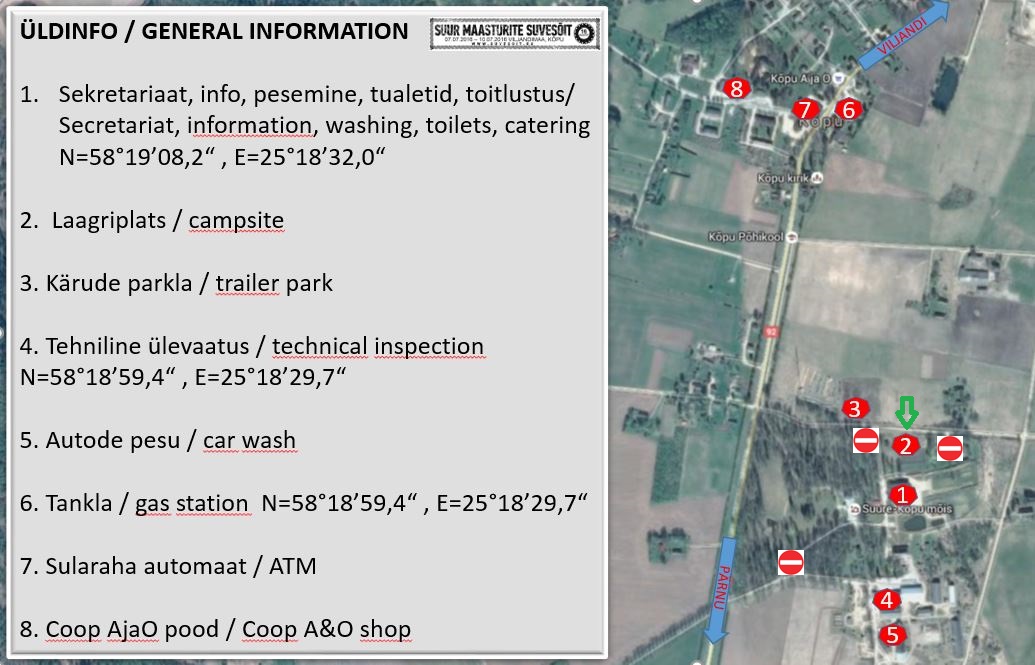Click red trailer park marker 3
Screen dimensions: 1035x665
[853, 408]
